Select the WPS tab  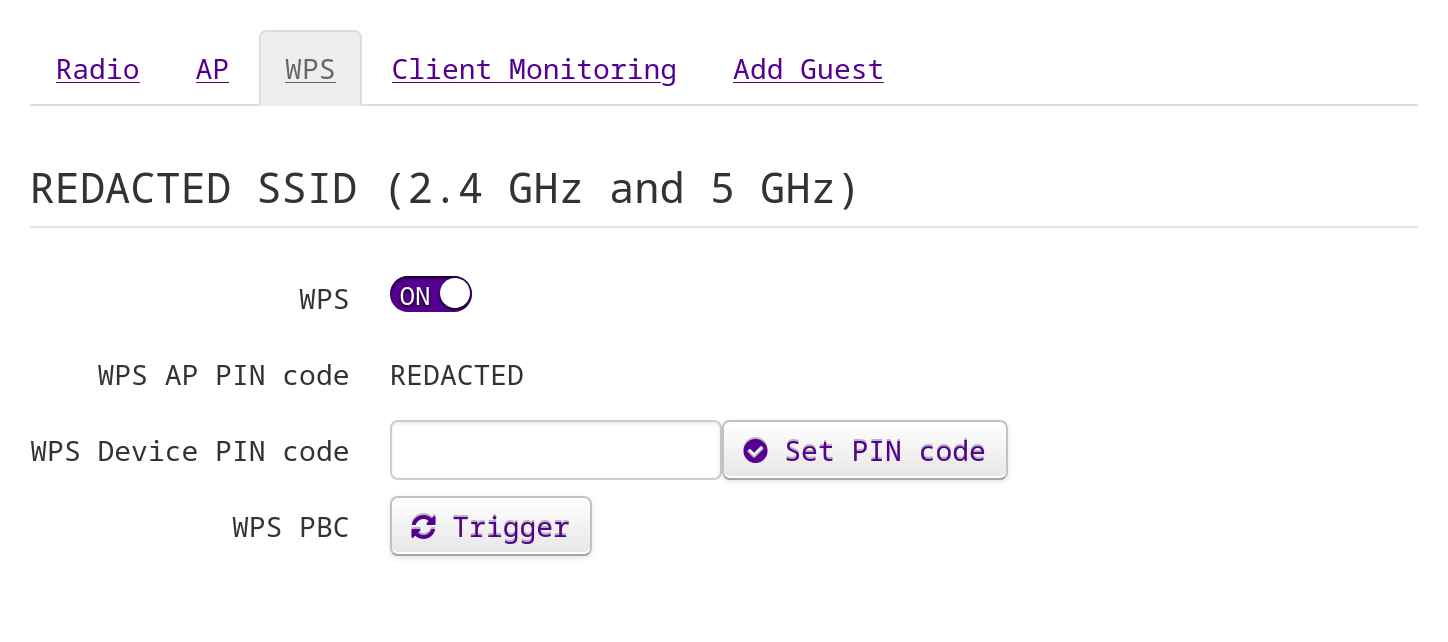[x=310, y=69]
